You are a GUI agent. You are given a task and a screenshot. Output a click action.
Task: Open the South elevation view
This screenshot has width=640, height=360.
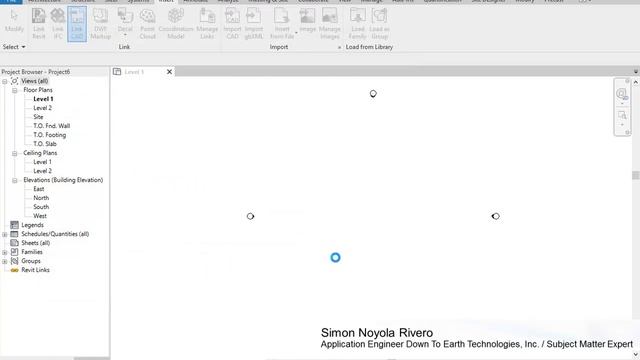pos(41,207)
